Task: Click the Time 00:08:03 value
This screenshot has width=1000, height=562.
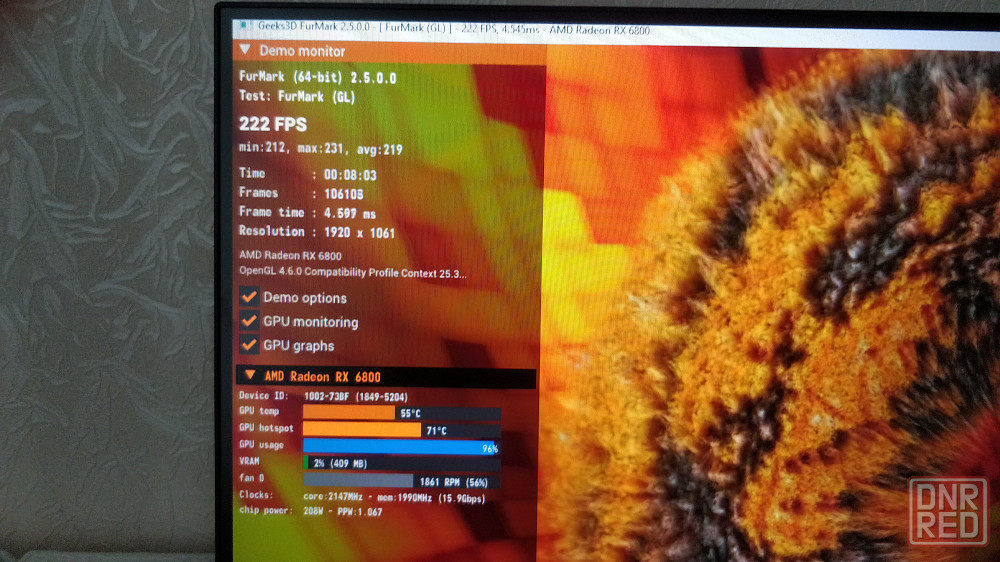Action: tap(350, 175)
